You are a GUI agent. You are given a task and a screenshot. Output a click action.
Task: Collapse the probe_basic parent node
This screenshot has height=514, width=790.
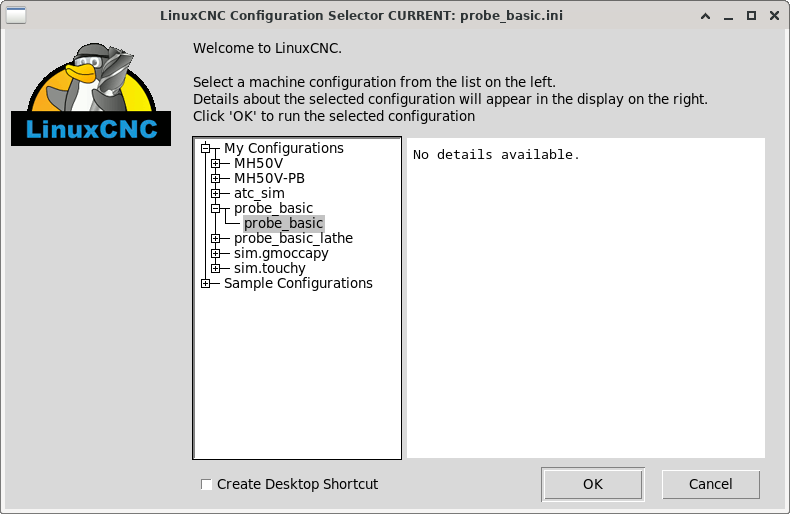click(216, 208)
